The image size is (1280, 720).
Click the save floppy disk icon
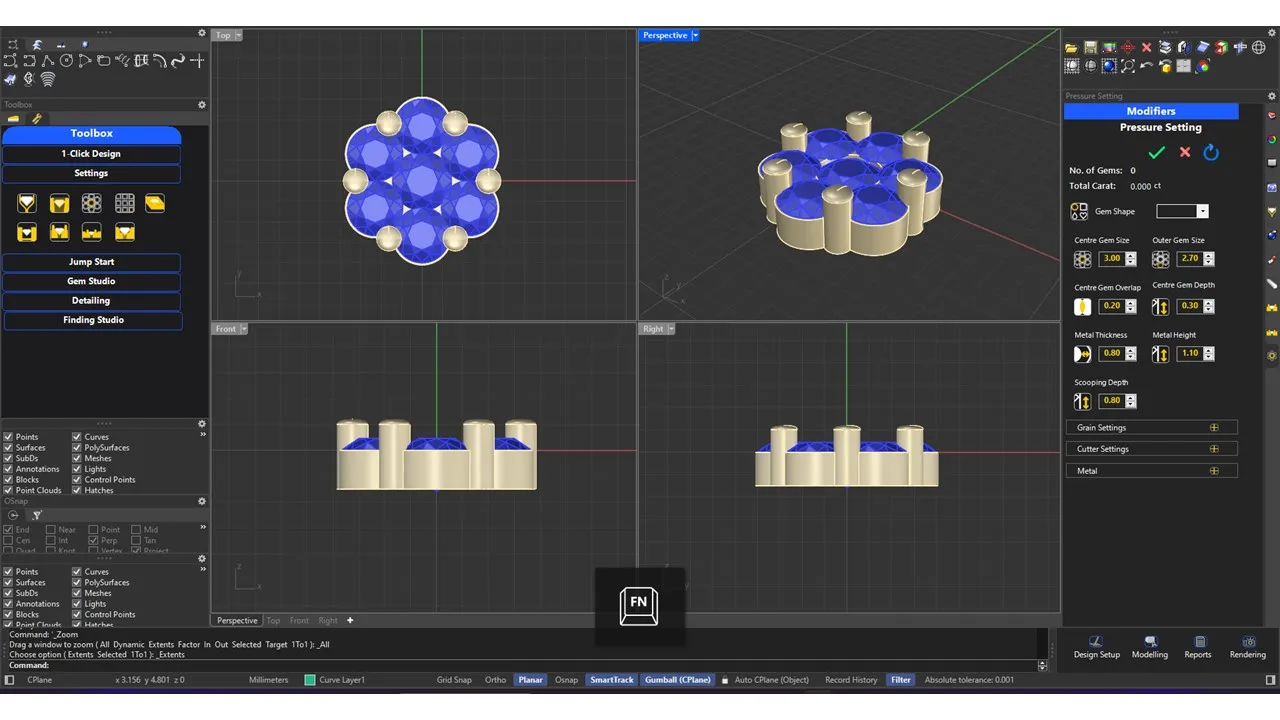point(1090,48)
